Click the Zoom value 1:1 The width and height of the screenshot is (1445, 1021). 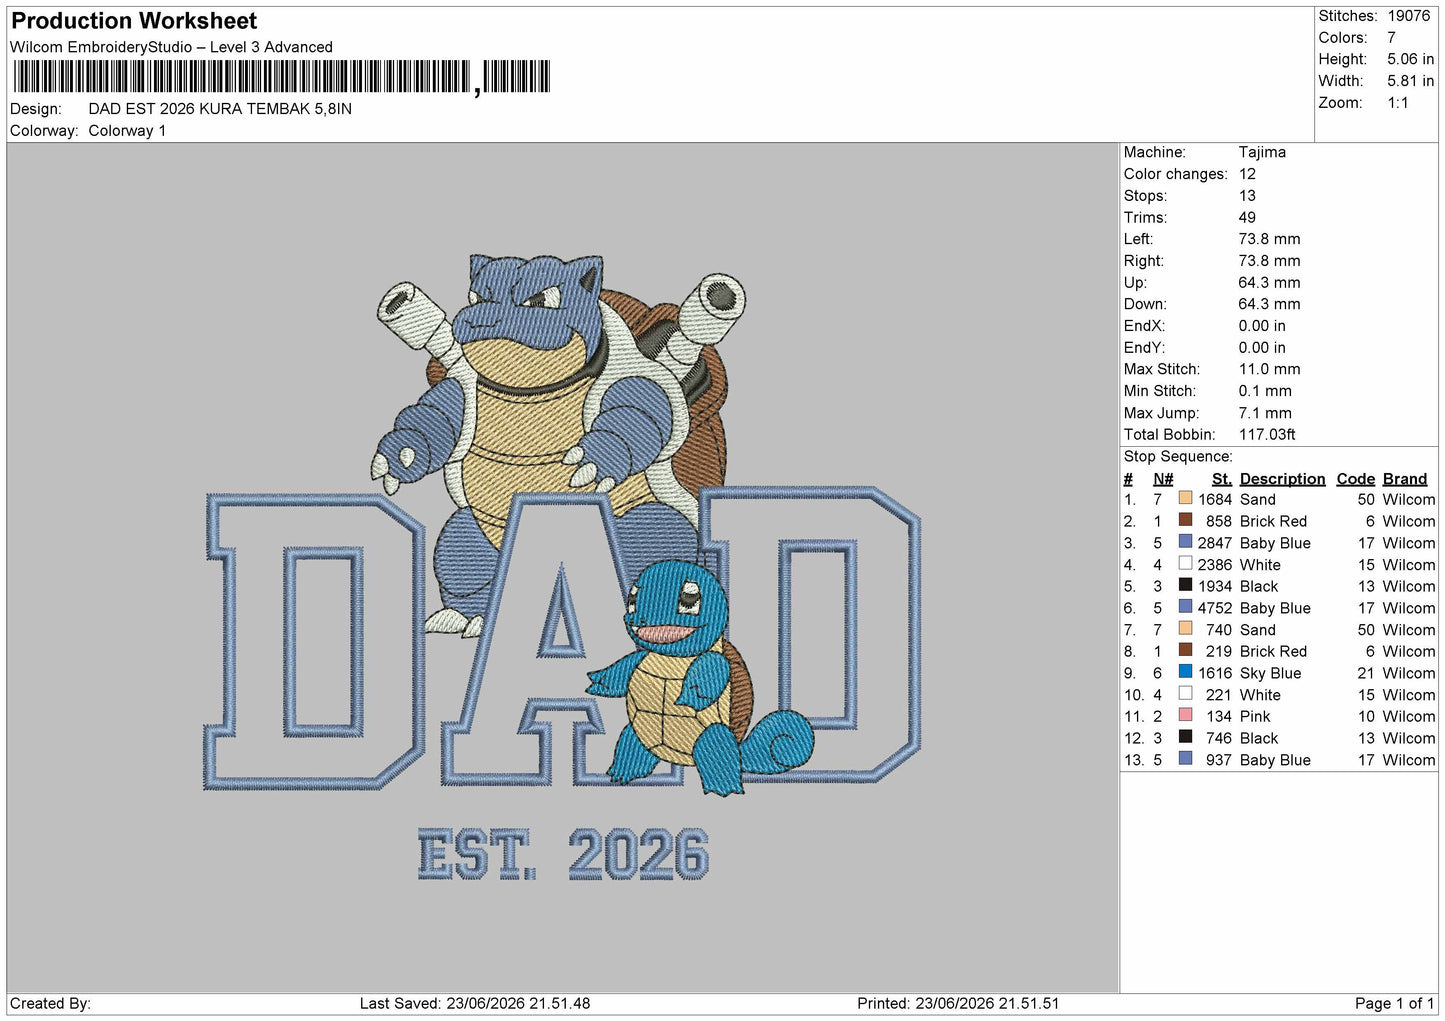pyautogui.click(x=1397, y=103)
